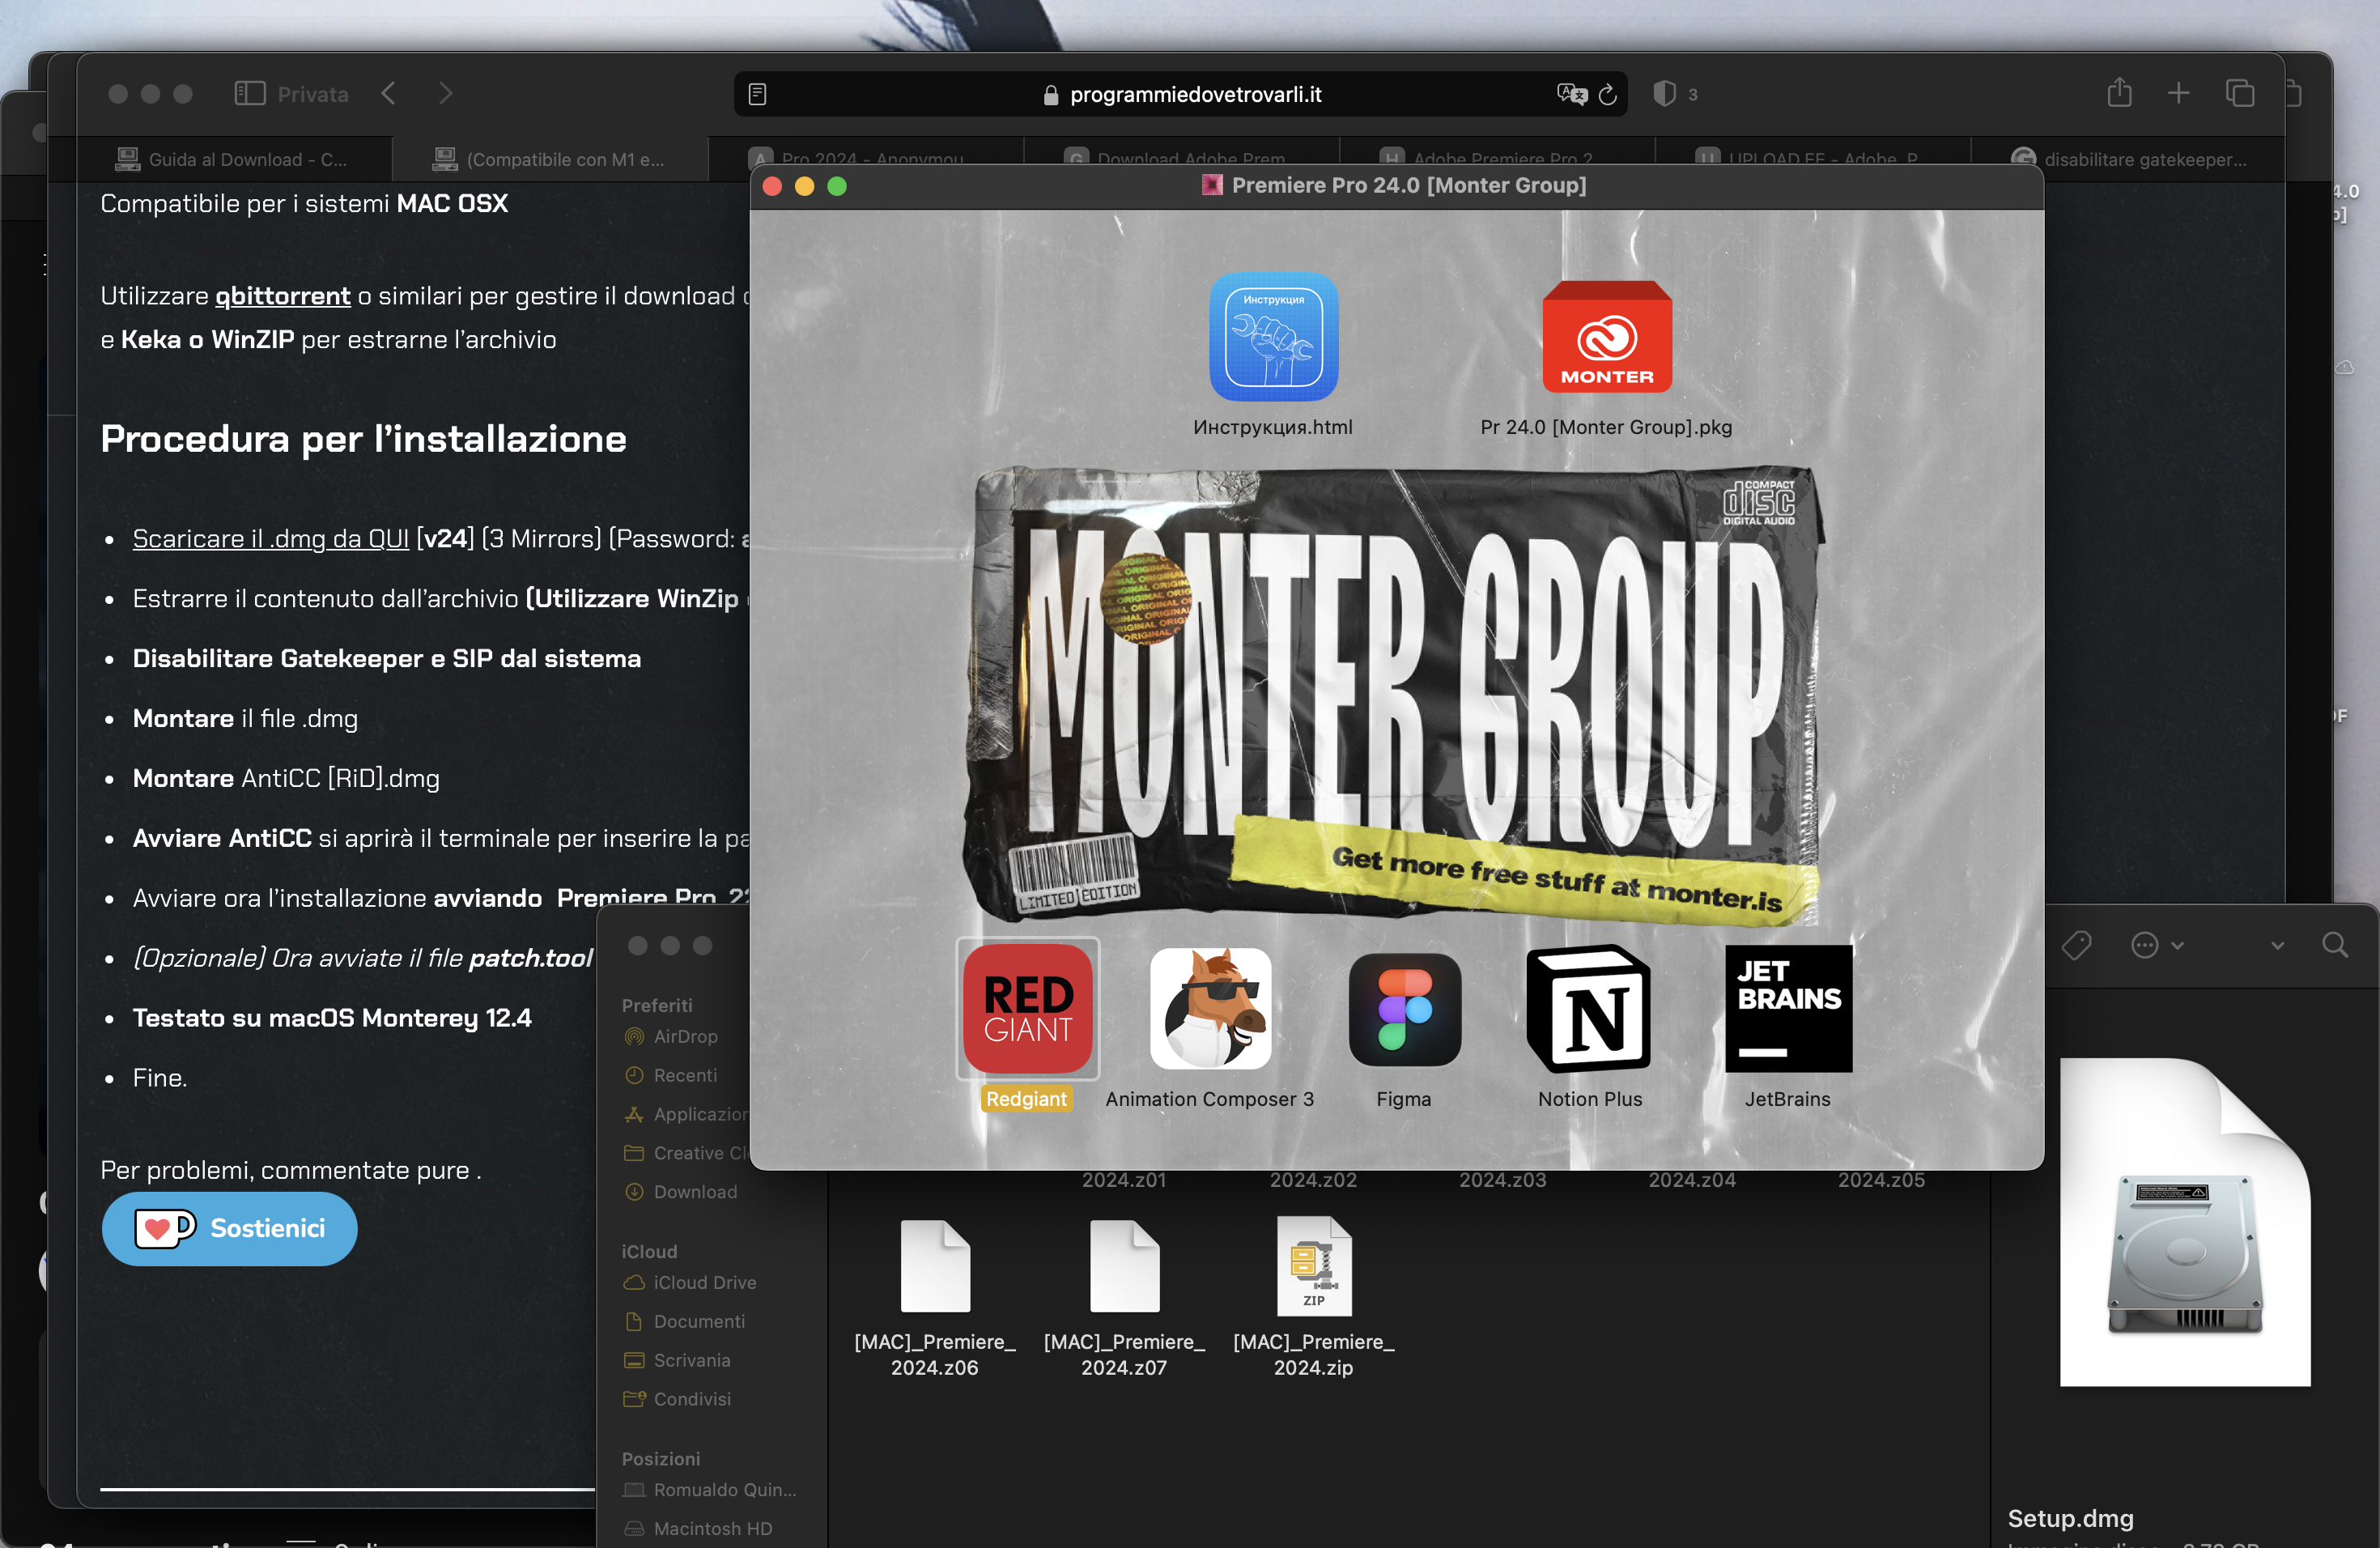Switch to disabilitare gatekeeper tab
The width and height of the screenshot is (2380, 1548).
[x=2128, y=159]
